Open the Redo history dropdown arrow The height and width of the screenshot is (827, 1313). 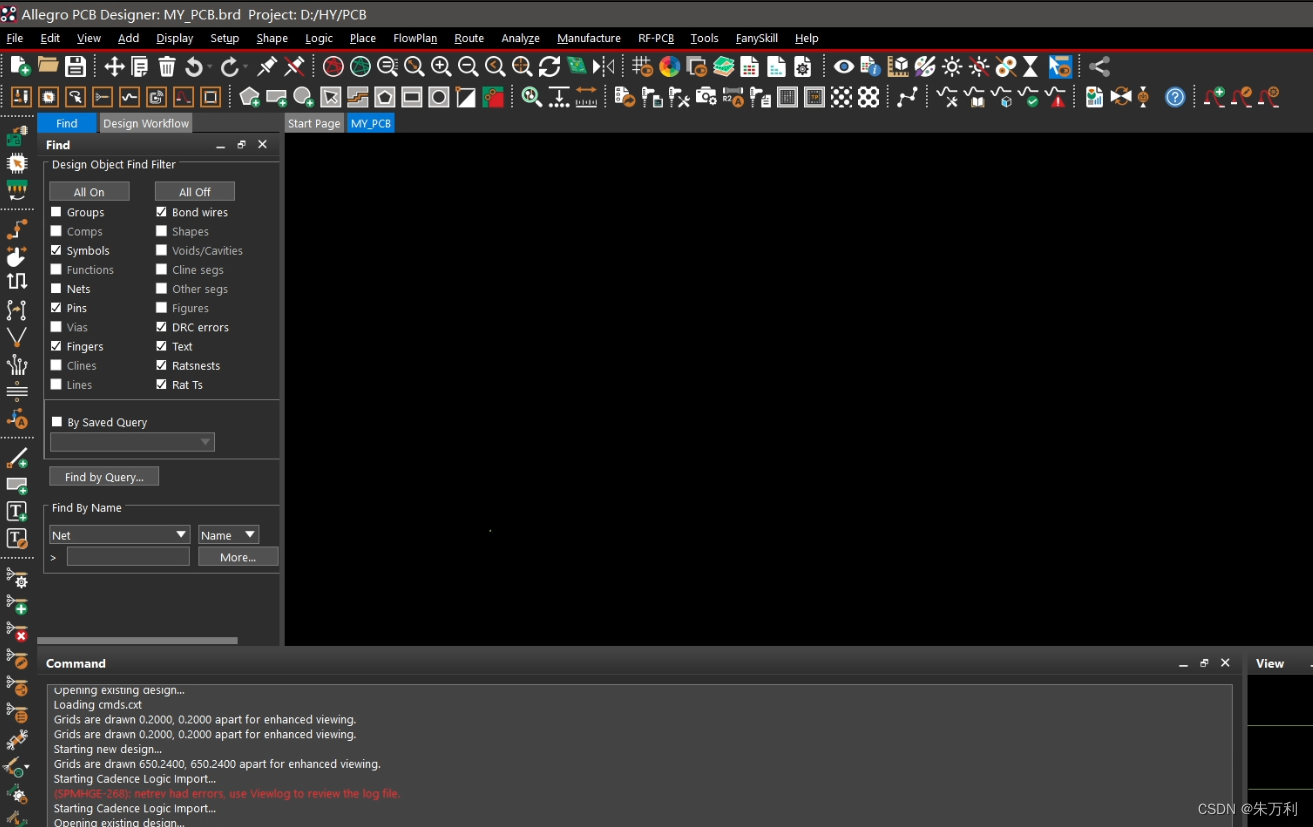[245, 67]
